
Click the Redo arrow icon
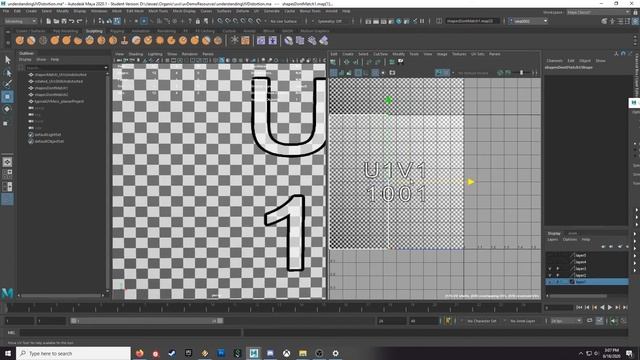[x=80, y=21]
